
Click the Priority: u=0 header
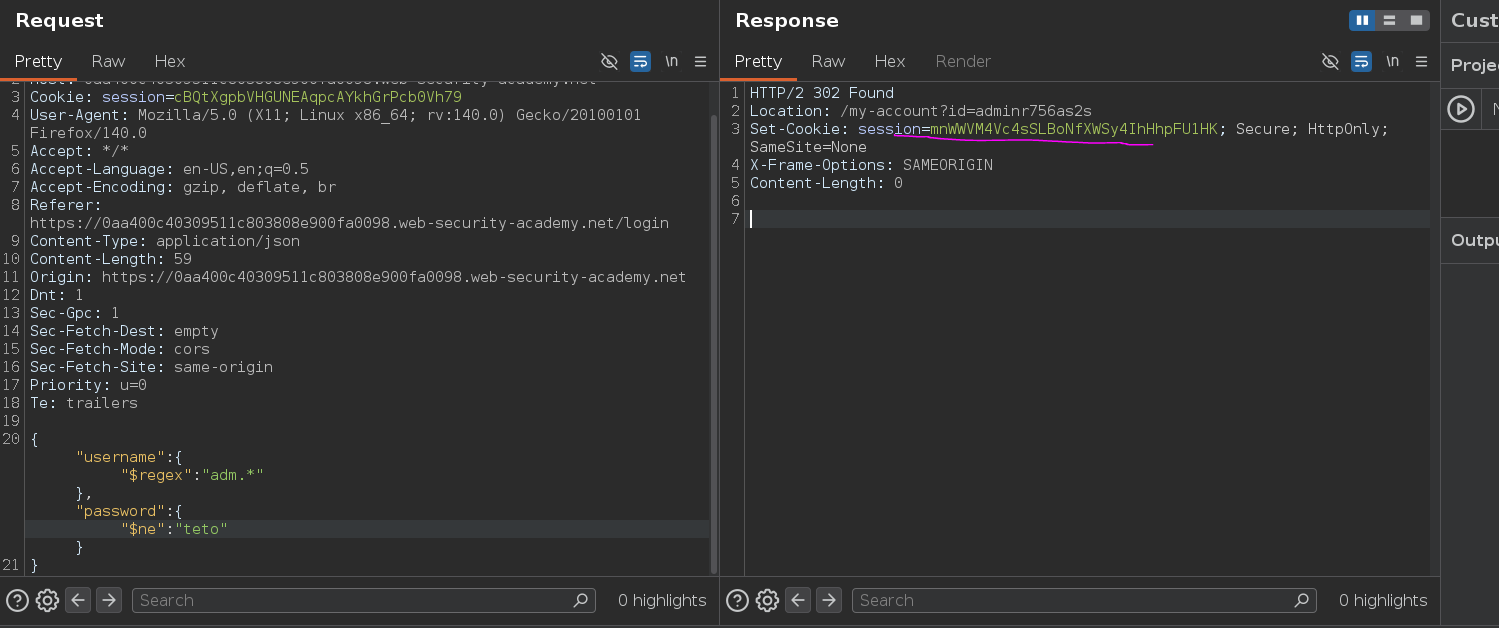tap(88, 385)
